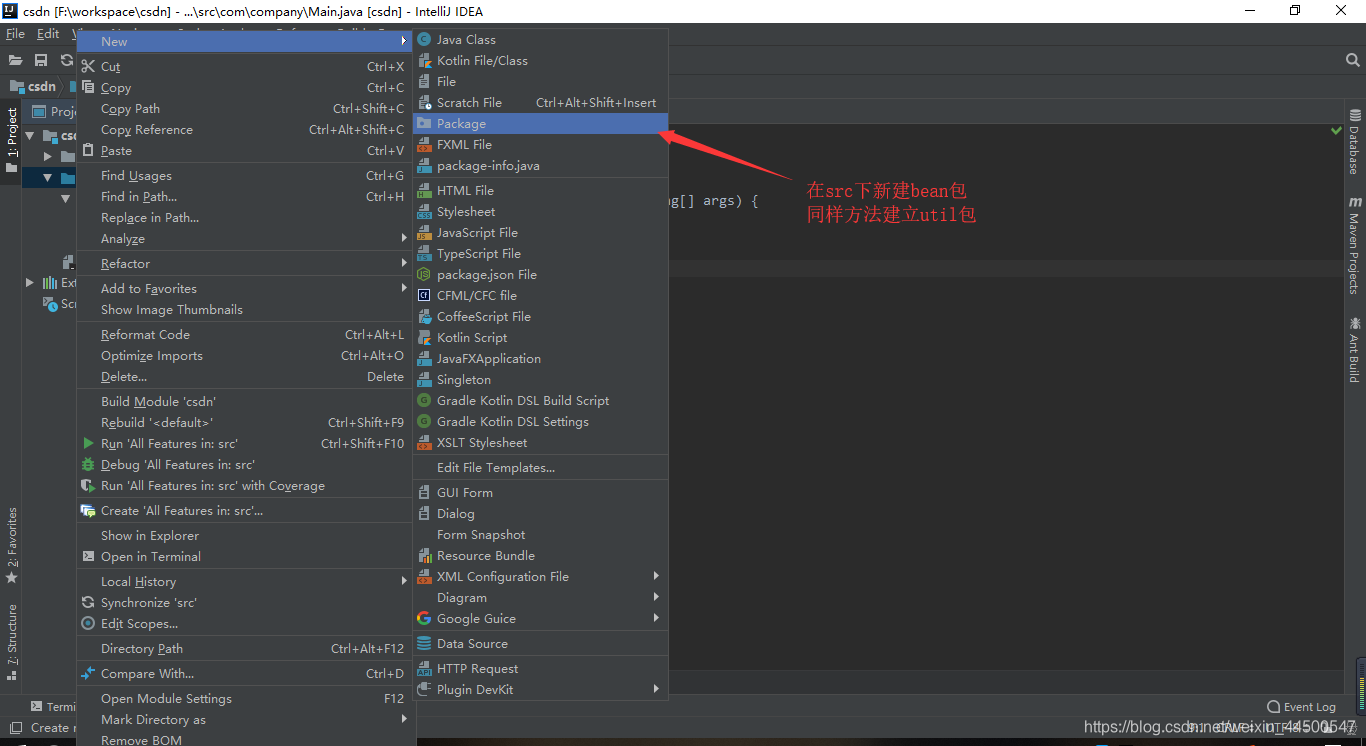
Task: Choose Reformat Code
Action: 245,334
